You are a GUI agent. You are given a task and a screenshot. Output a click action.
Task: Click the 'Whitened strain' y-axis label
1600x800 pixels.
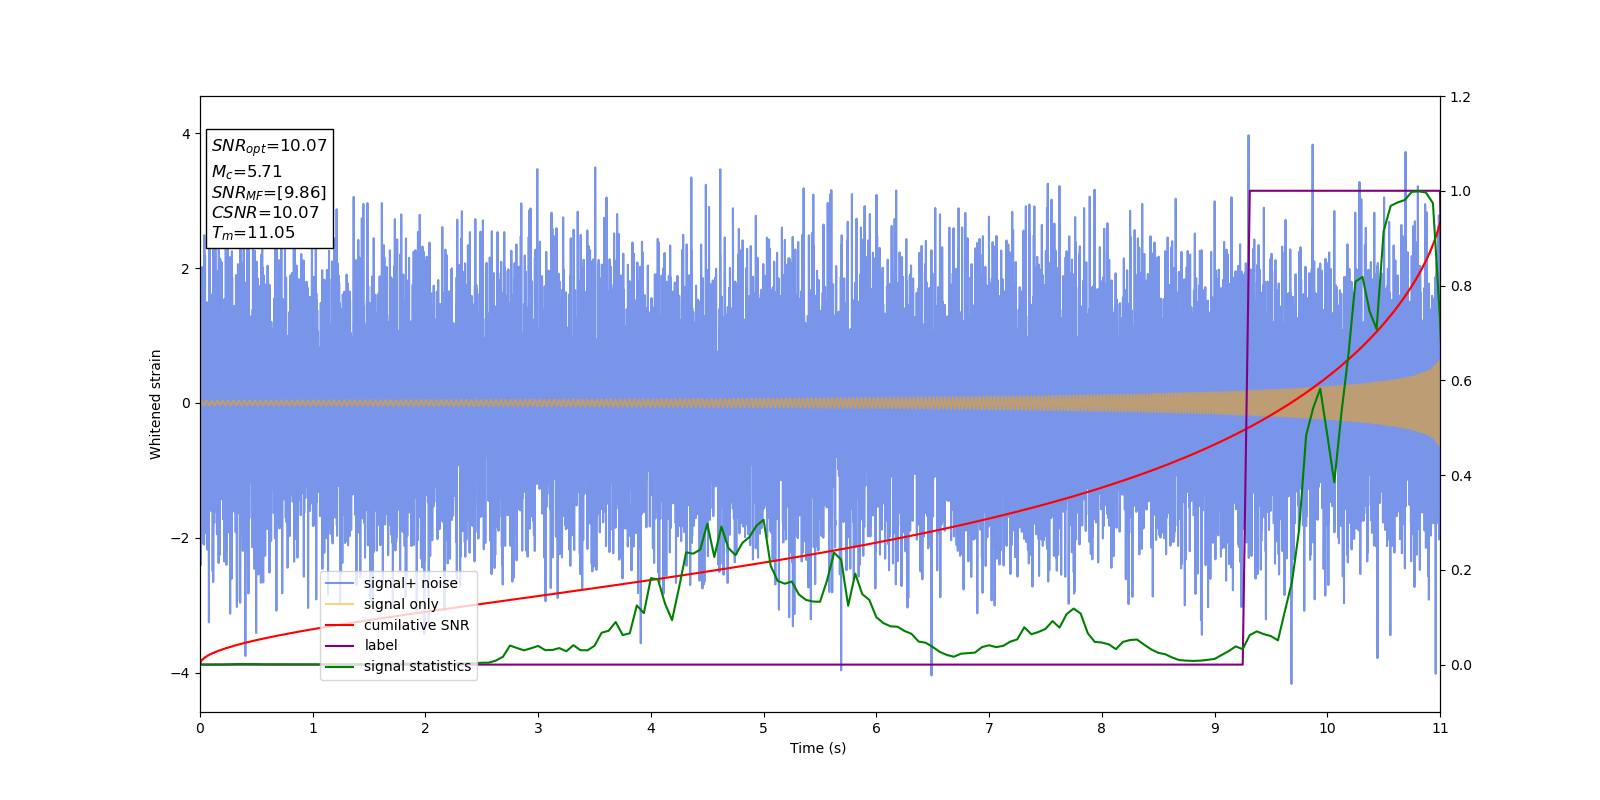[156, 404]
